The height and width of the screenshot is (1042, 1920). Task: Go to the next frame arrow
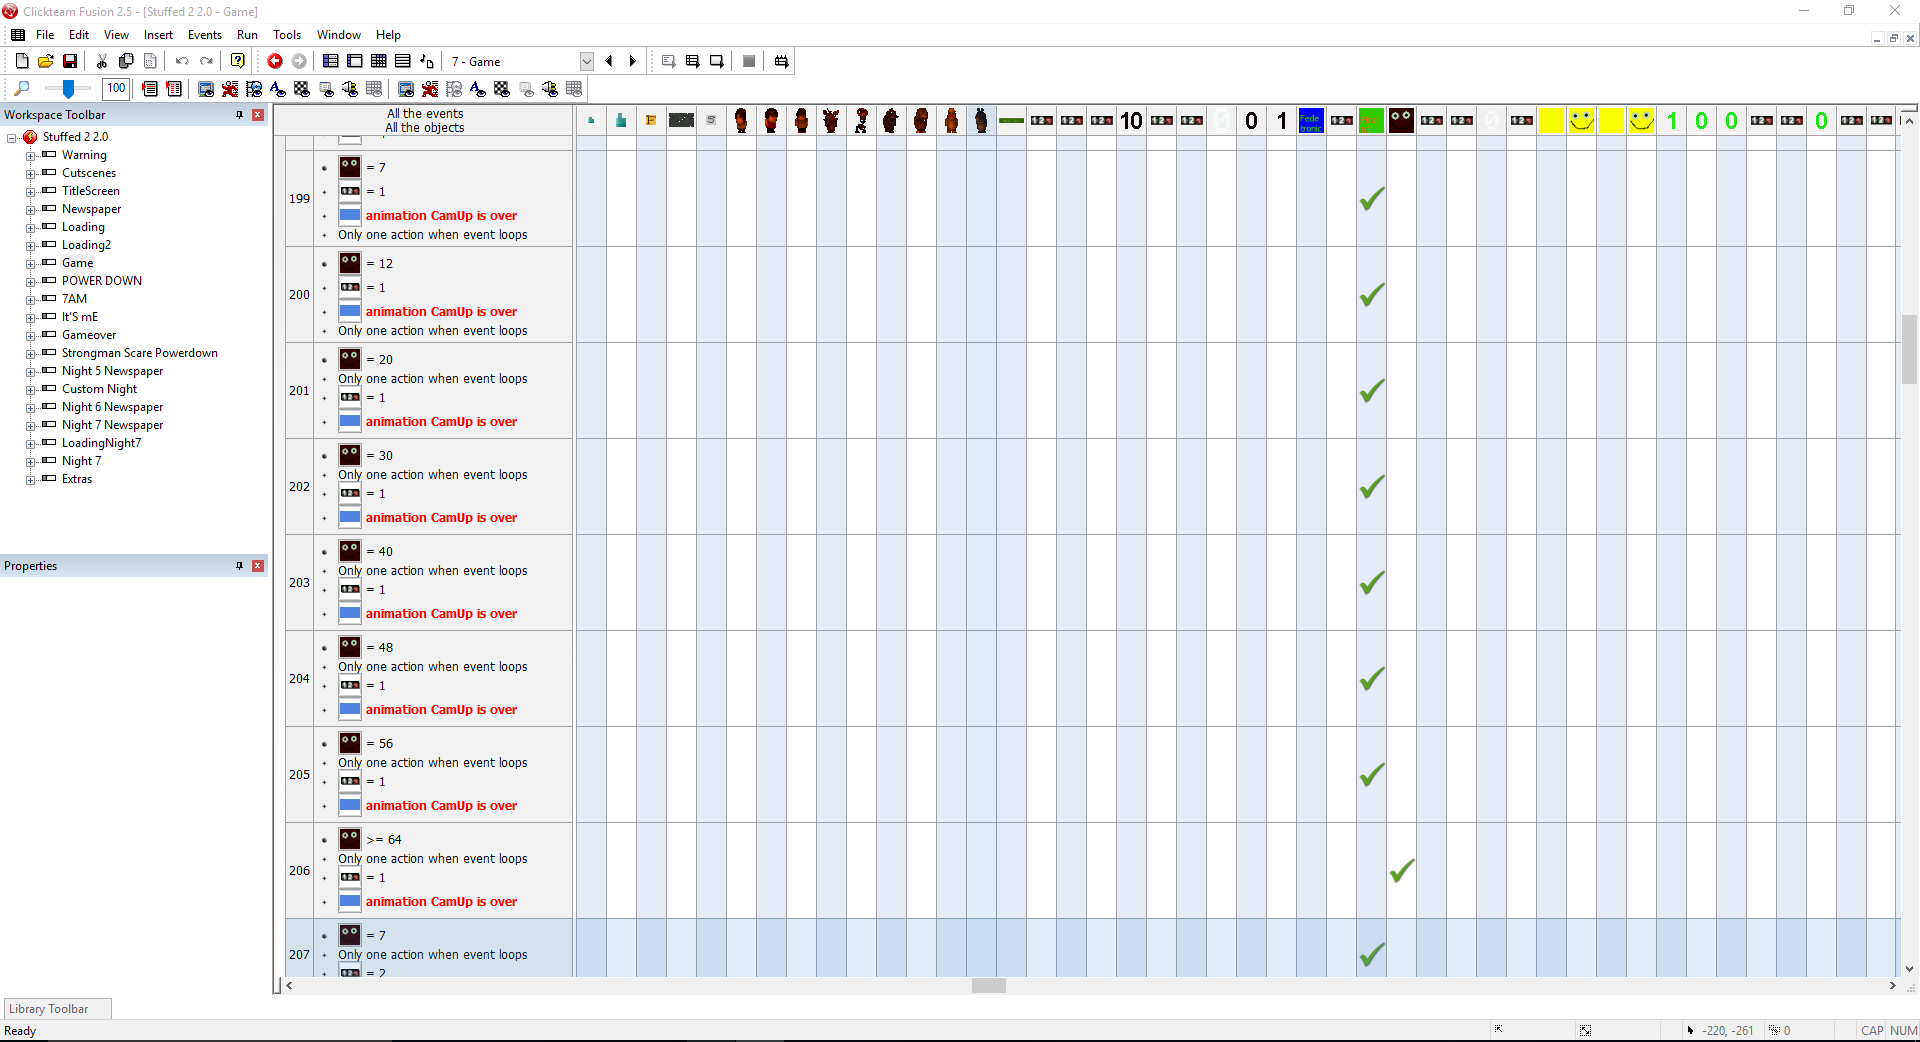pos(633,61)
